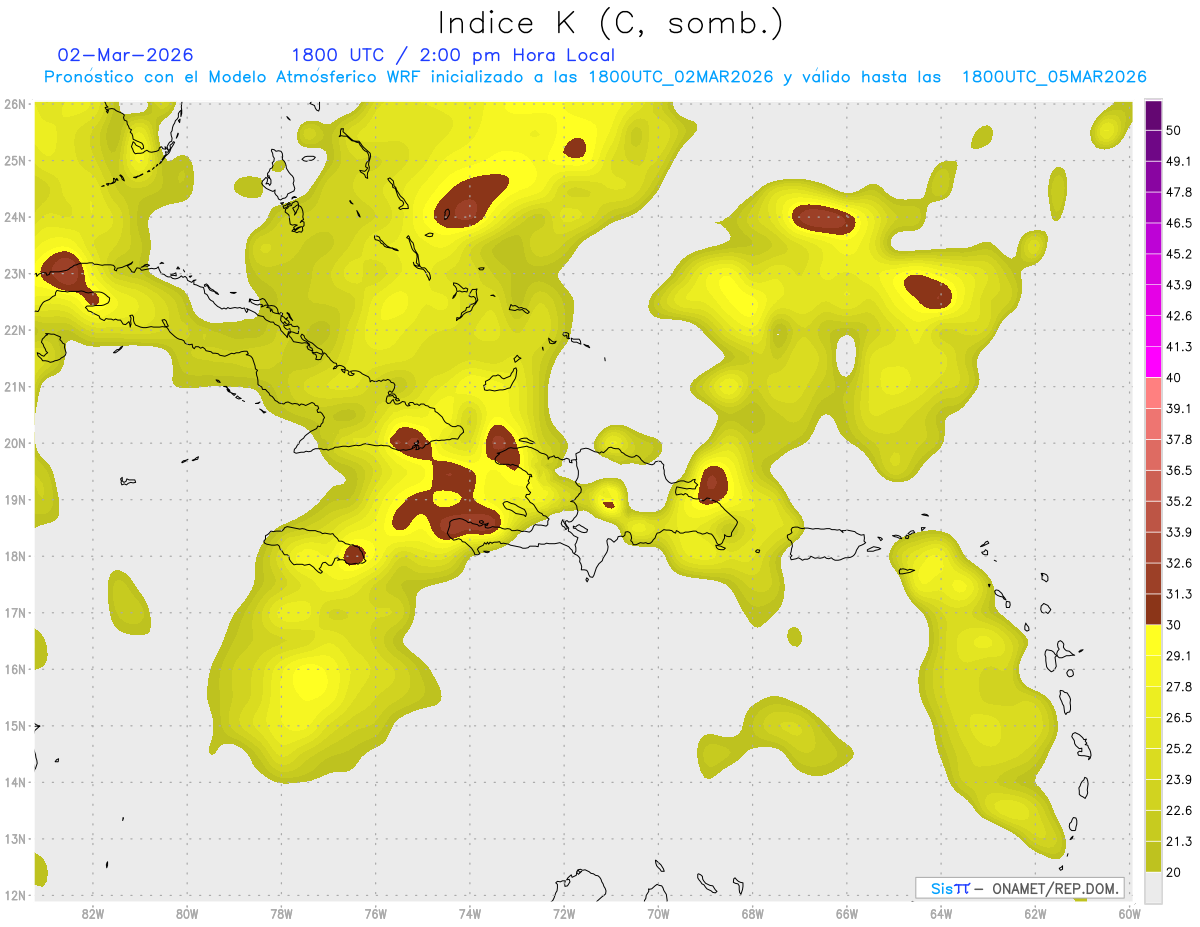Screen dimensions: 1200x927
Task: Click colorbar label '37.8'
Action: [x=1179, y=439]
